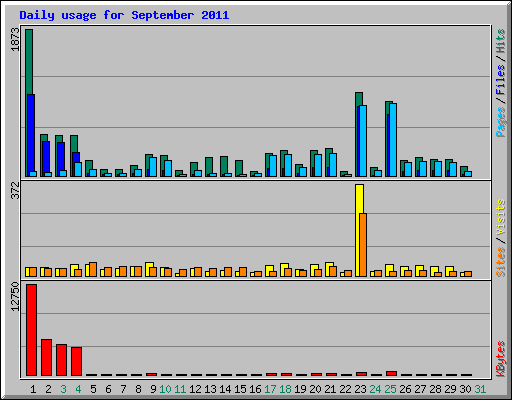Click the chart title 'Daily usage for September 2011'

point(124,15)
